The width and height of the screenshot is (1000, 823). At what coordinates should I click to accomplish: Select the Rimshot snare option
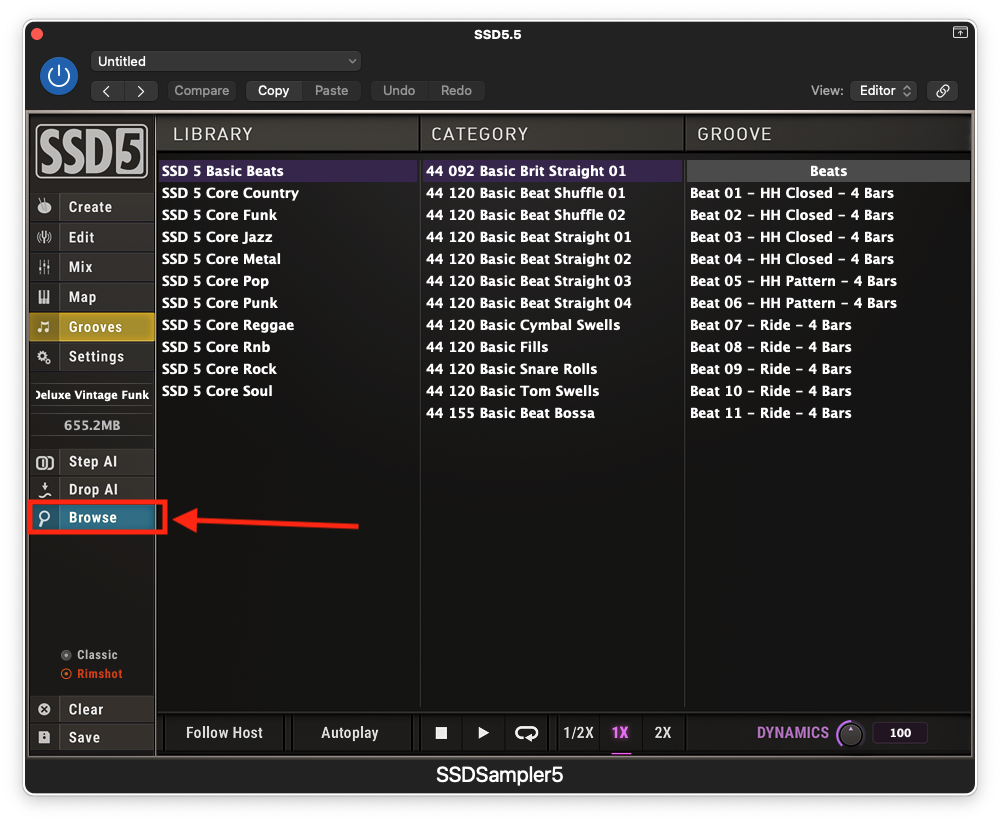(x=92, y=674)
